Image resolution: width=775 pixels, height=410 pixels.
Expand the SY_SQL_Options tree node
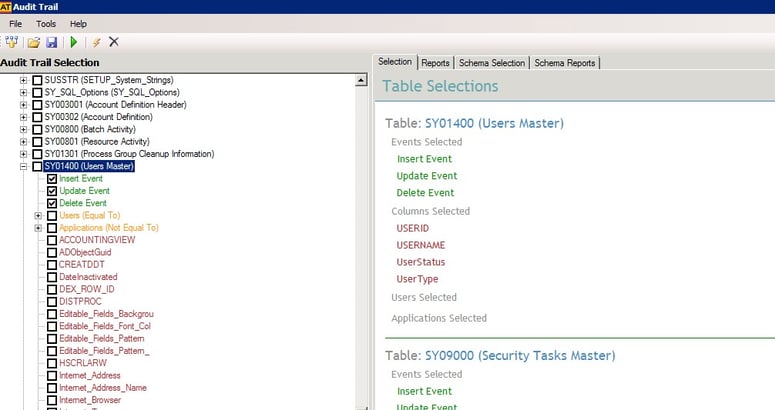point(23,92)
